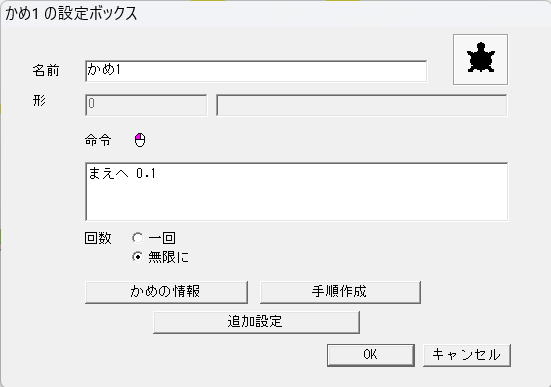Image resolution: width=551 pixels, height=387 pixels.
Task: Click the かめ1 の設定ボックス title bar
Action: coord(276,13)
